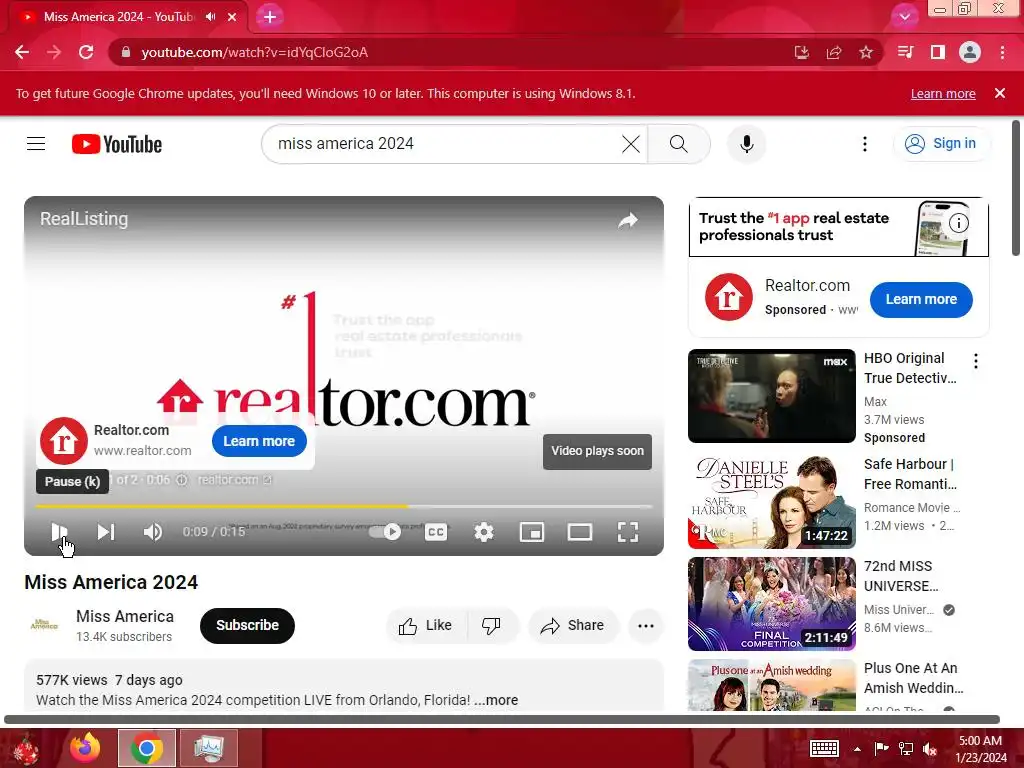Screen dimensions: 1024x768
Task: Open the tab search dropdown arrow
Action: click(x=904, y=17)
